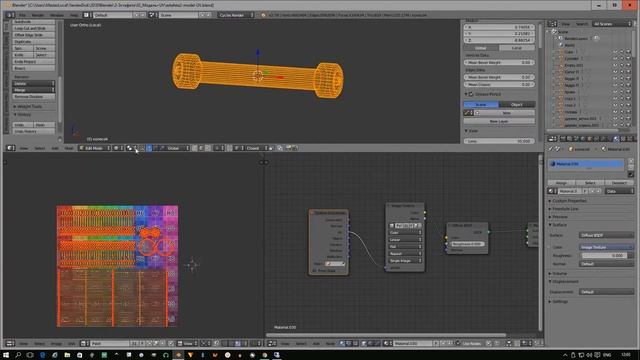Expand the Freestyle Line panel

[565, 209]
